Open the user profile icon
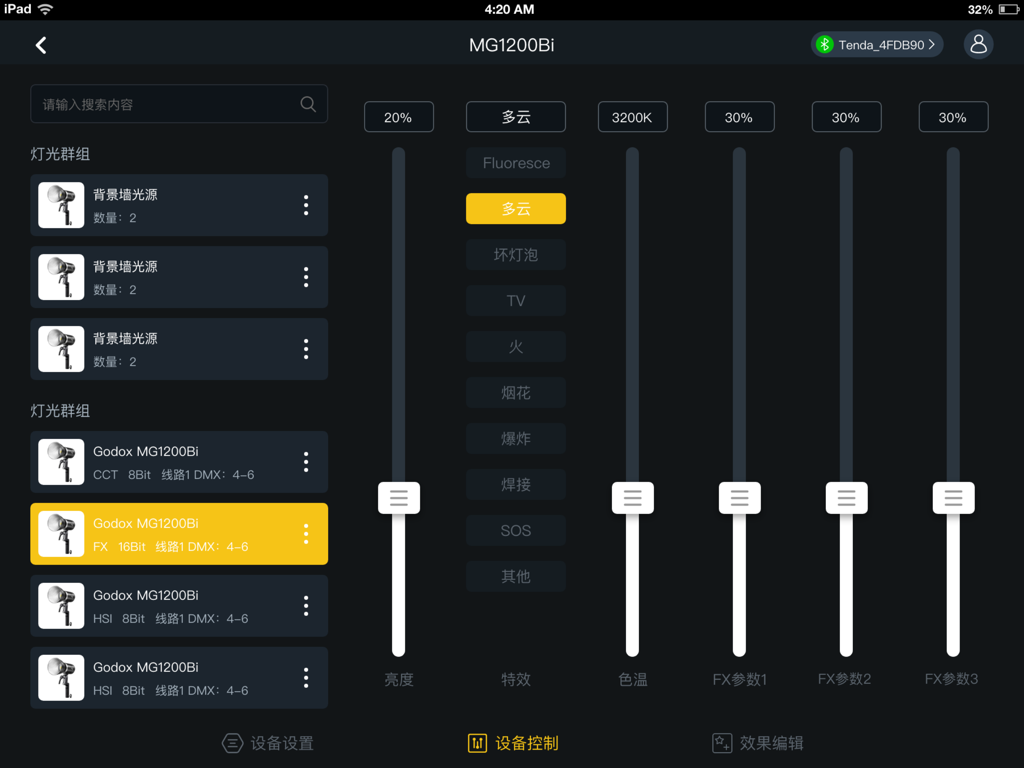 (978, 44)
